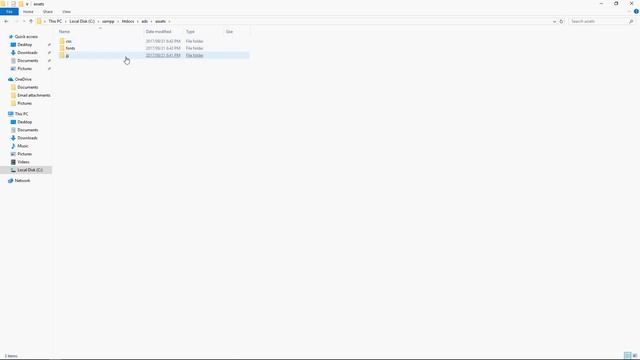Go back with the Back arrow
The width and height of the screenshot is (640, 360).
tap(6, 21)
